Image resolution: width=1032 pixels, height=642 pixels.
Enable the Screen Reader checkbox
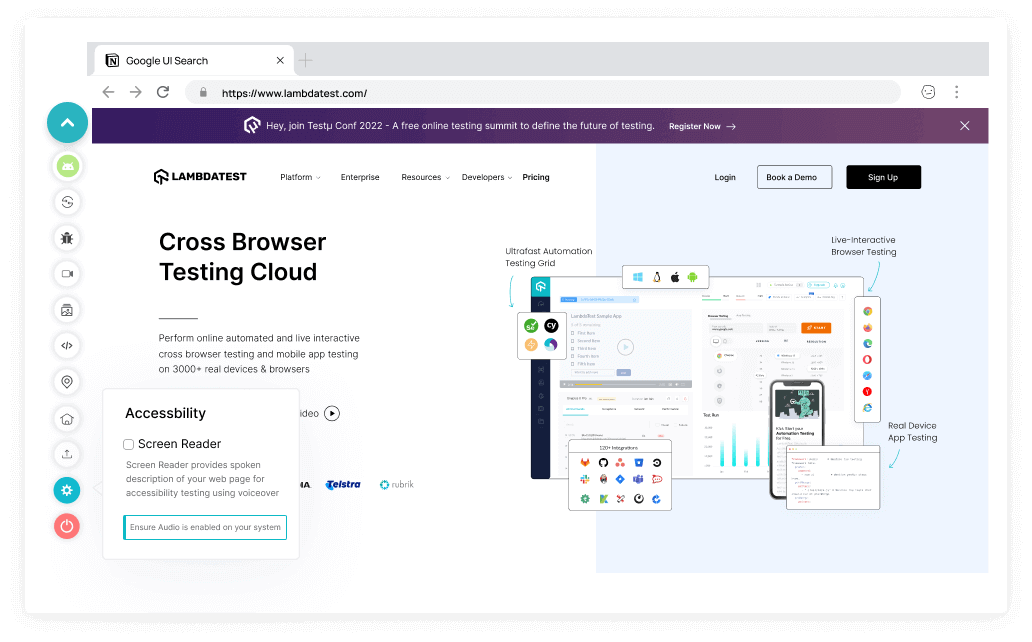[128, 443]
